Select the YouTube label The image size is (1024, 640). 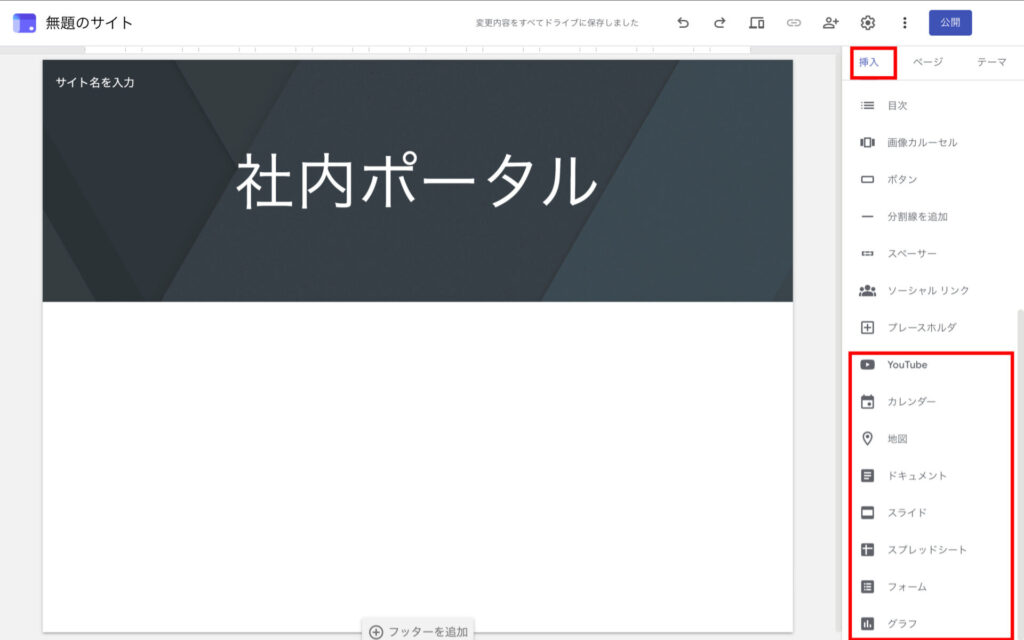(x=907, y=364)
